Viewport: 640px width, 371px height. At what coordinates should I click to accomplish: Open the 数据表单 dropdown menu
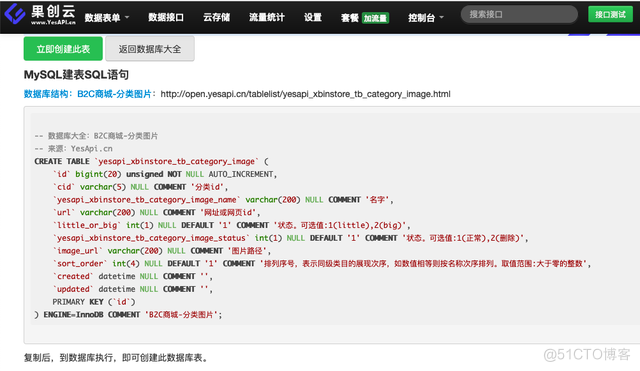coord(107,18)
